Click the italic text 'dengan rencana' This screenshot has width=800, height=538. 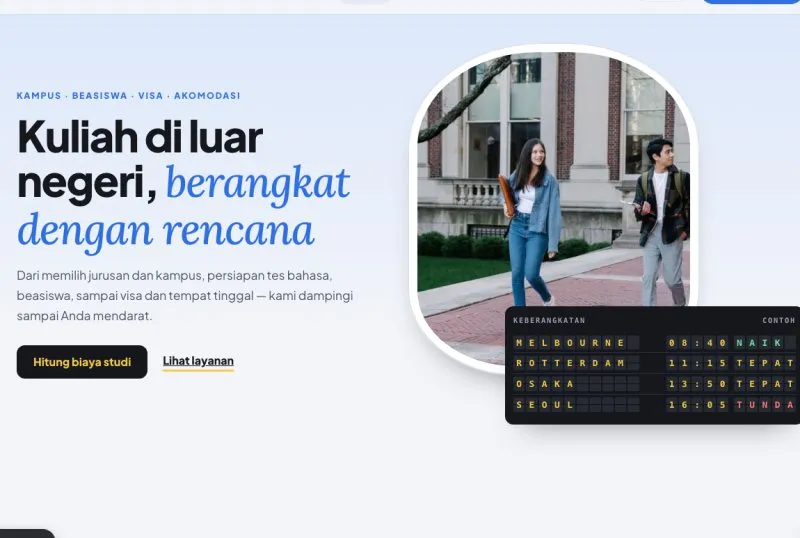[166, 231]
